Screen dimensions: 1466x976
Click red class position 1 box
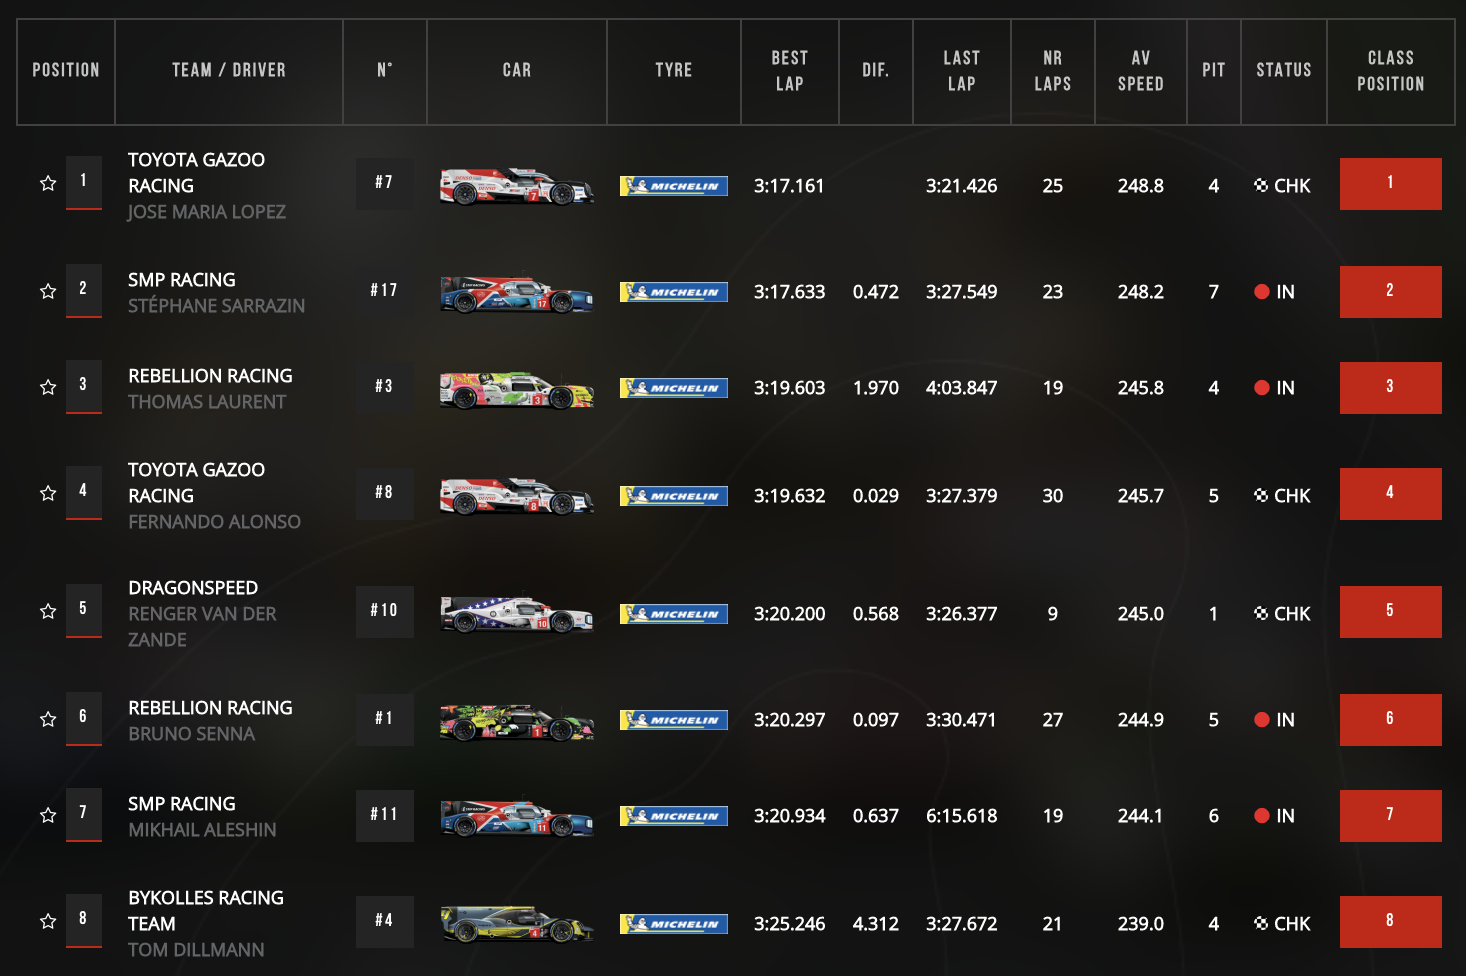tap(1391, 184)
